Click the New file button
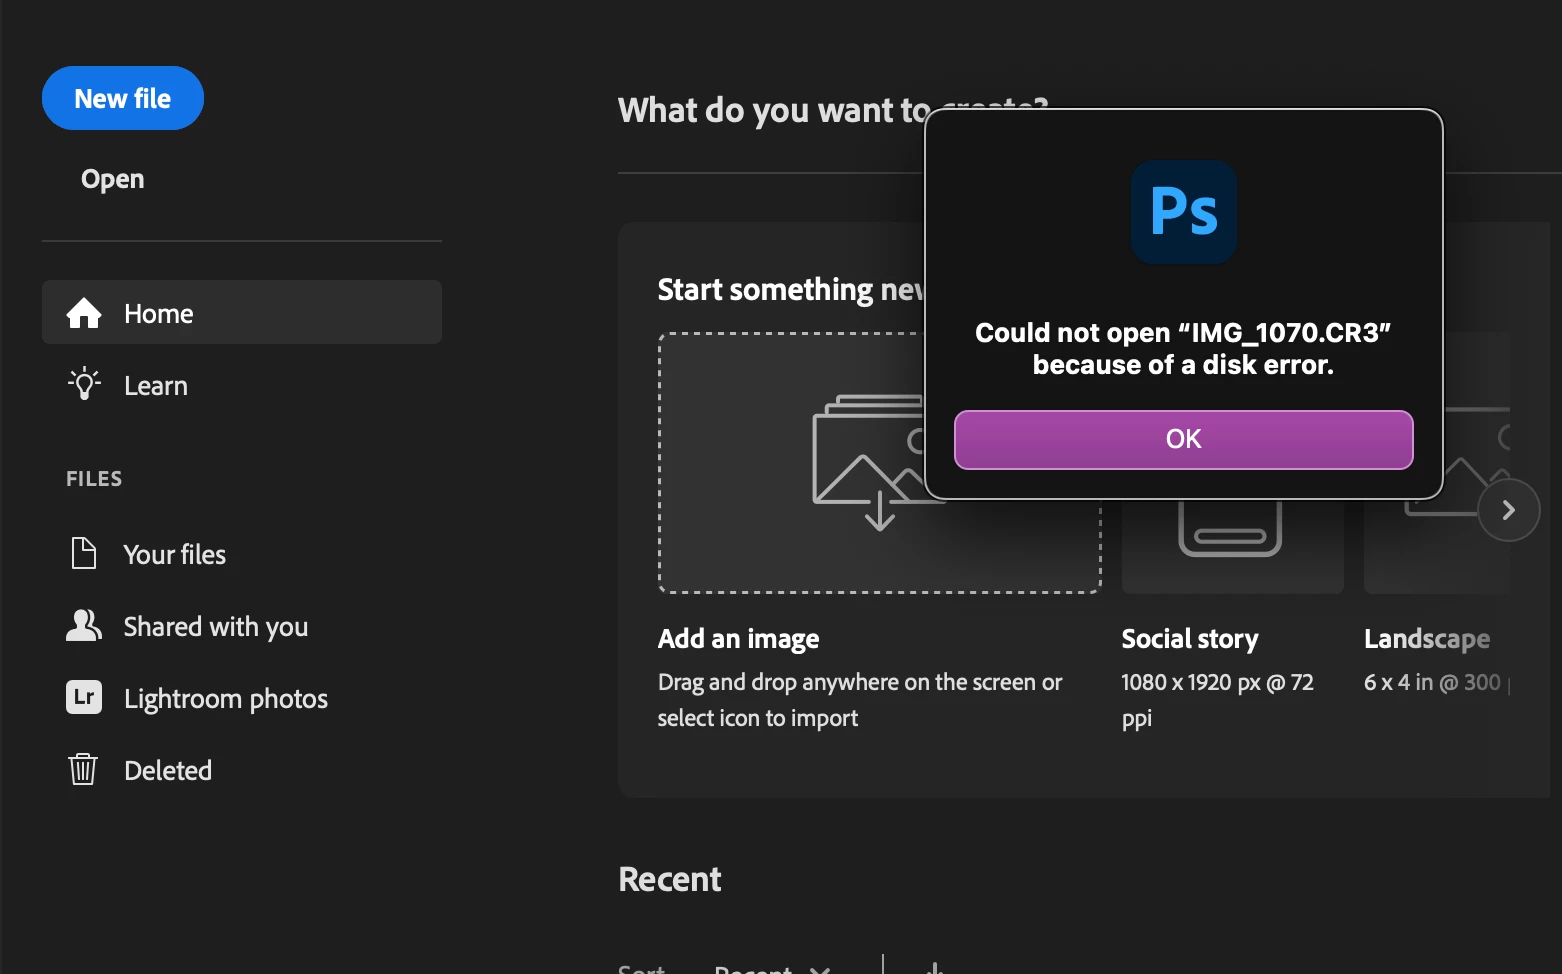Viewport: 1562px width, 974px height. 123,98
